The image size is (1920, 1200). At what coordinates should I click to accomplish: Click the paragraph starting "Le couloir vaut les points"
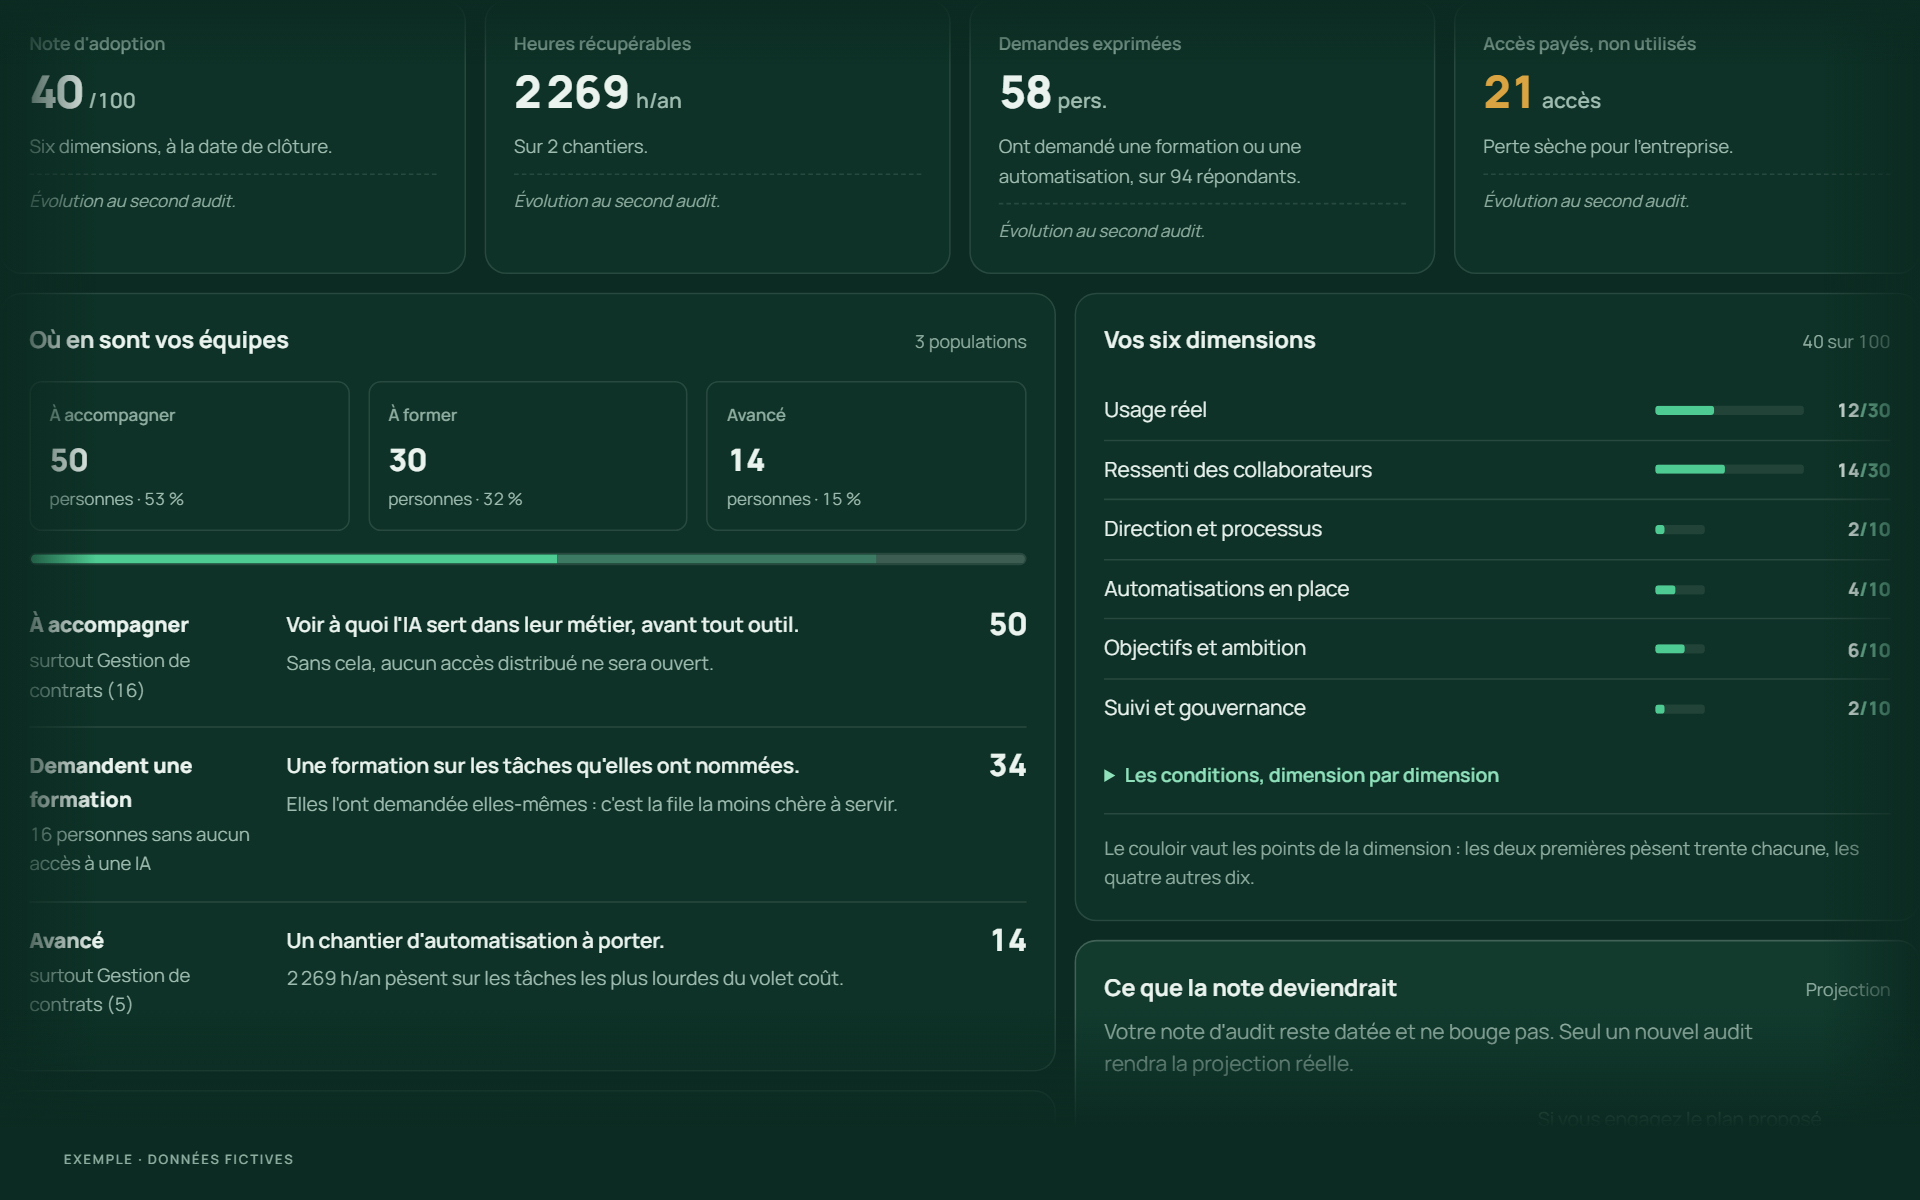point(1481,863)
